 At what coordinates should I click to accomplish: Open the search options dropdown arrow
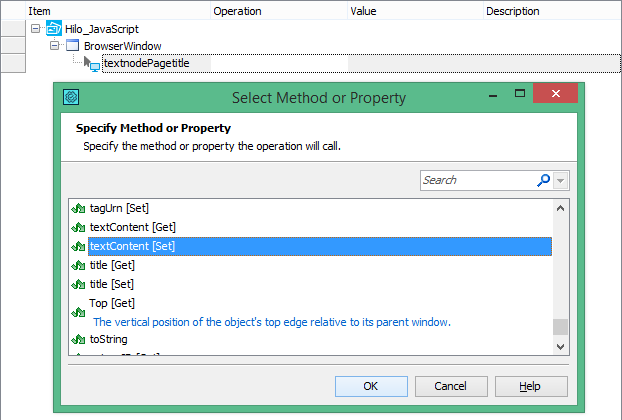coord(560,180)
